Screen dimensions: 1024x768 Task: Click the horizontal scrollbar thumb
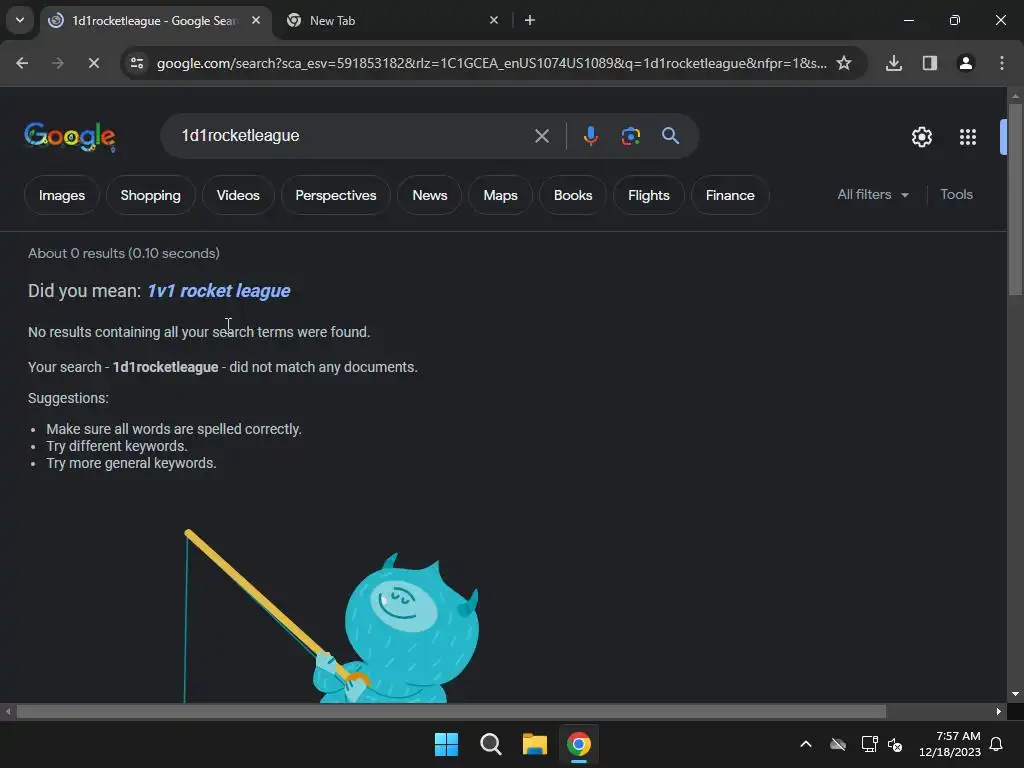point(451,711)
